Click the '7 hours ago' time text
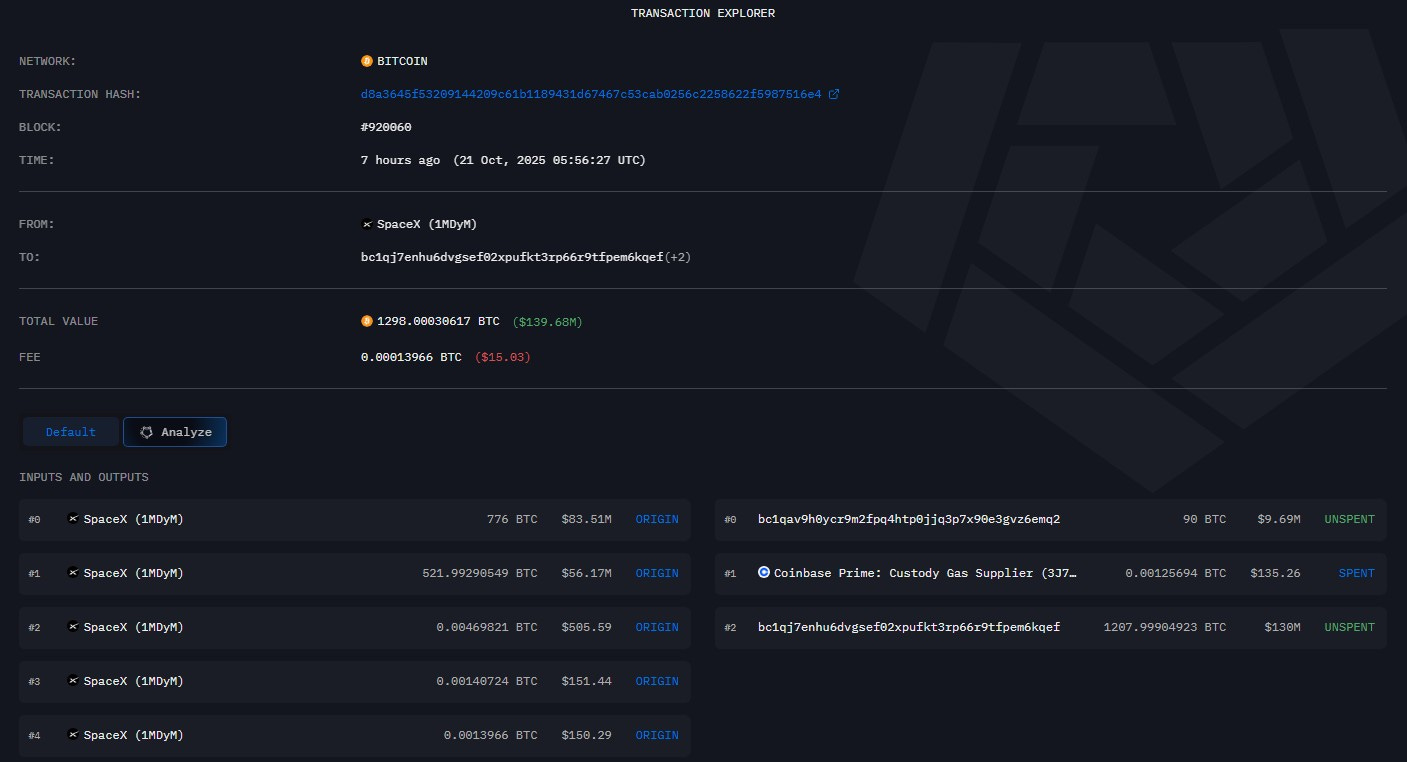Viewport: 1407px width, 762px height. pyautogui.click(x=400, y=160)
